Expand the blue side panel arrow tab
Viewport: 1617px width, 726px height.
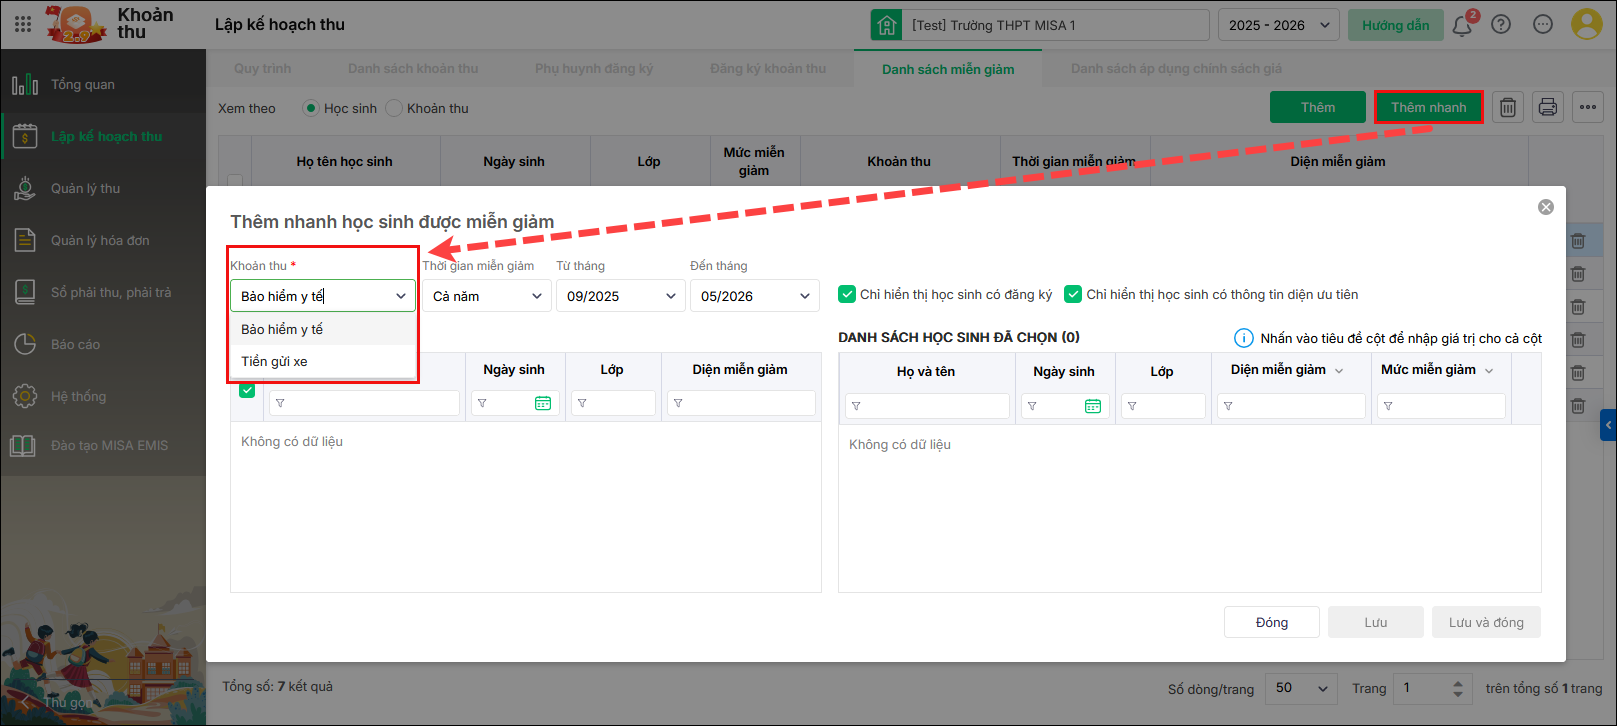click(1608, 425)
